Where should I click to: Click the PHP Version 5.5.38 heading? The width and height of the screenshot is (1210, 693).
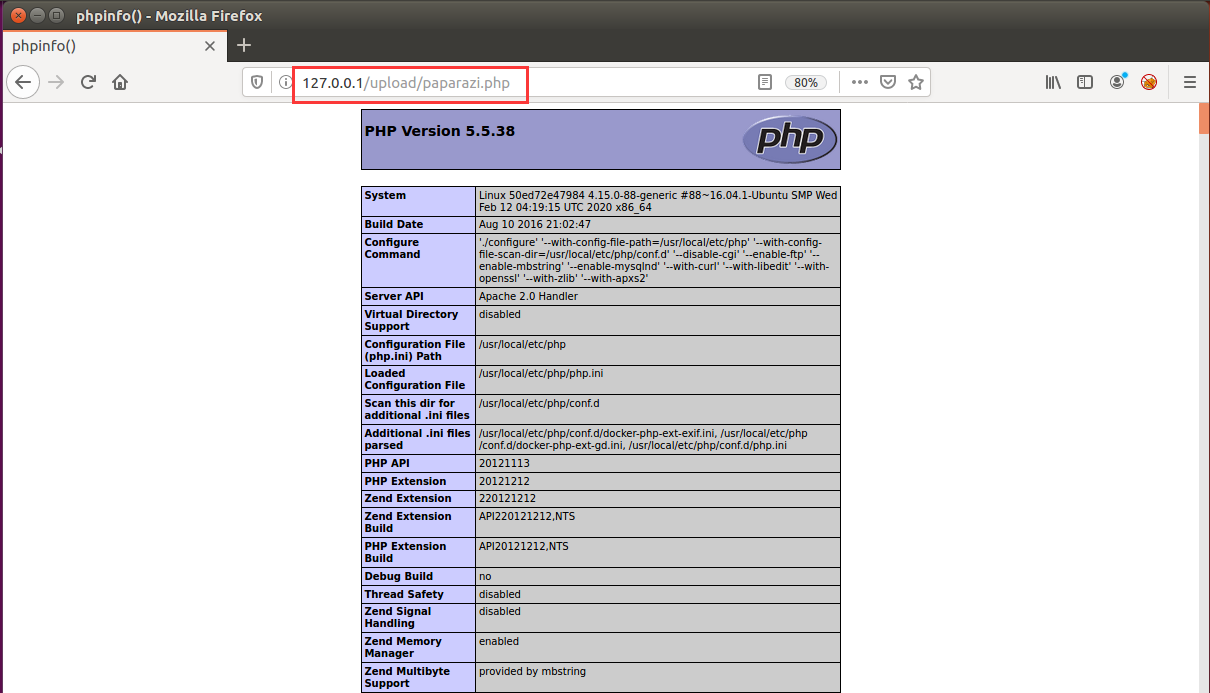[440, 131]
